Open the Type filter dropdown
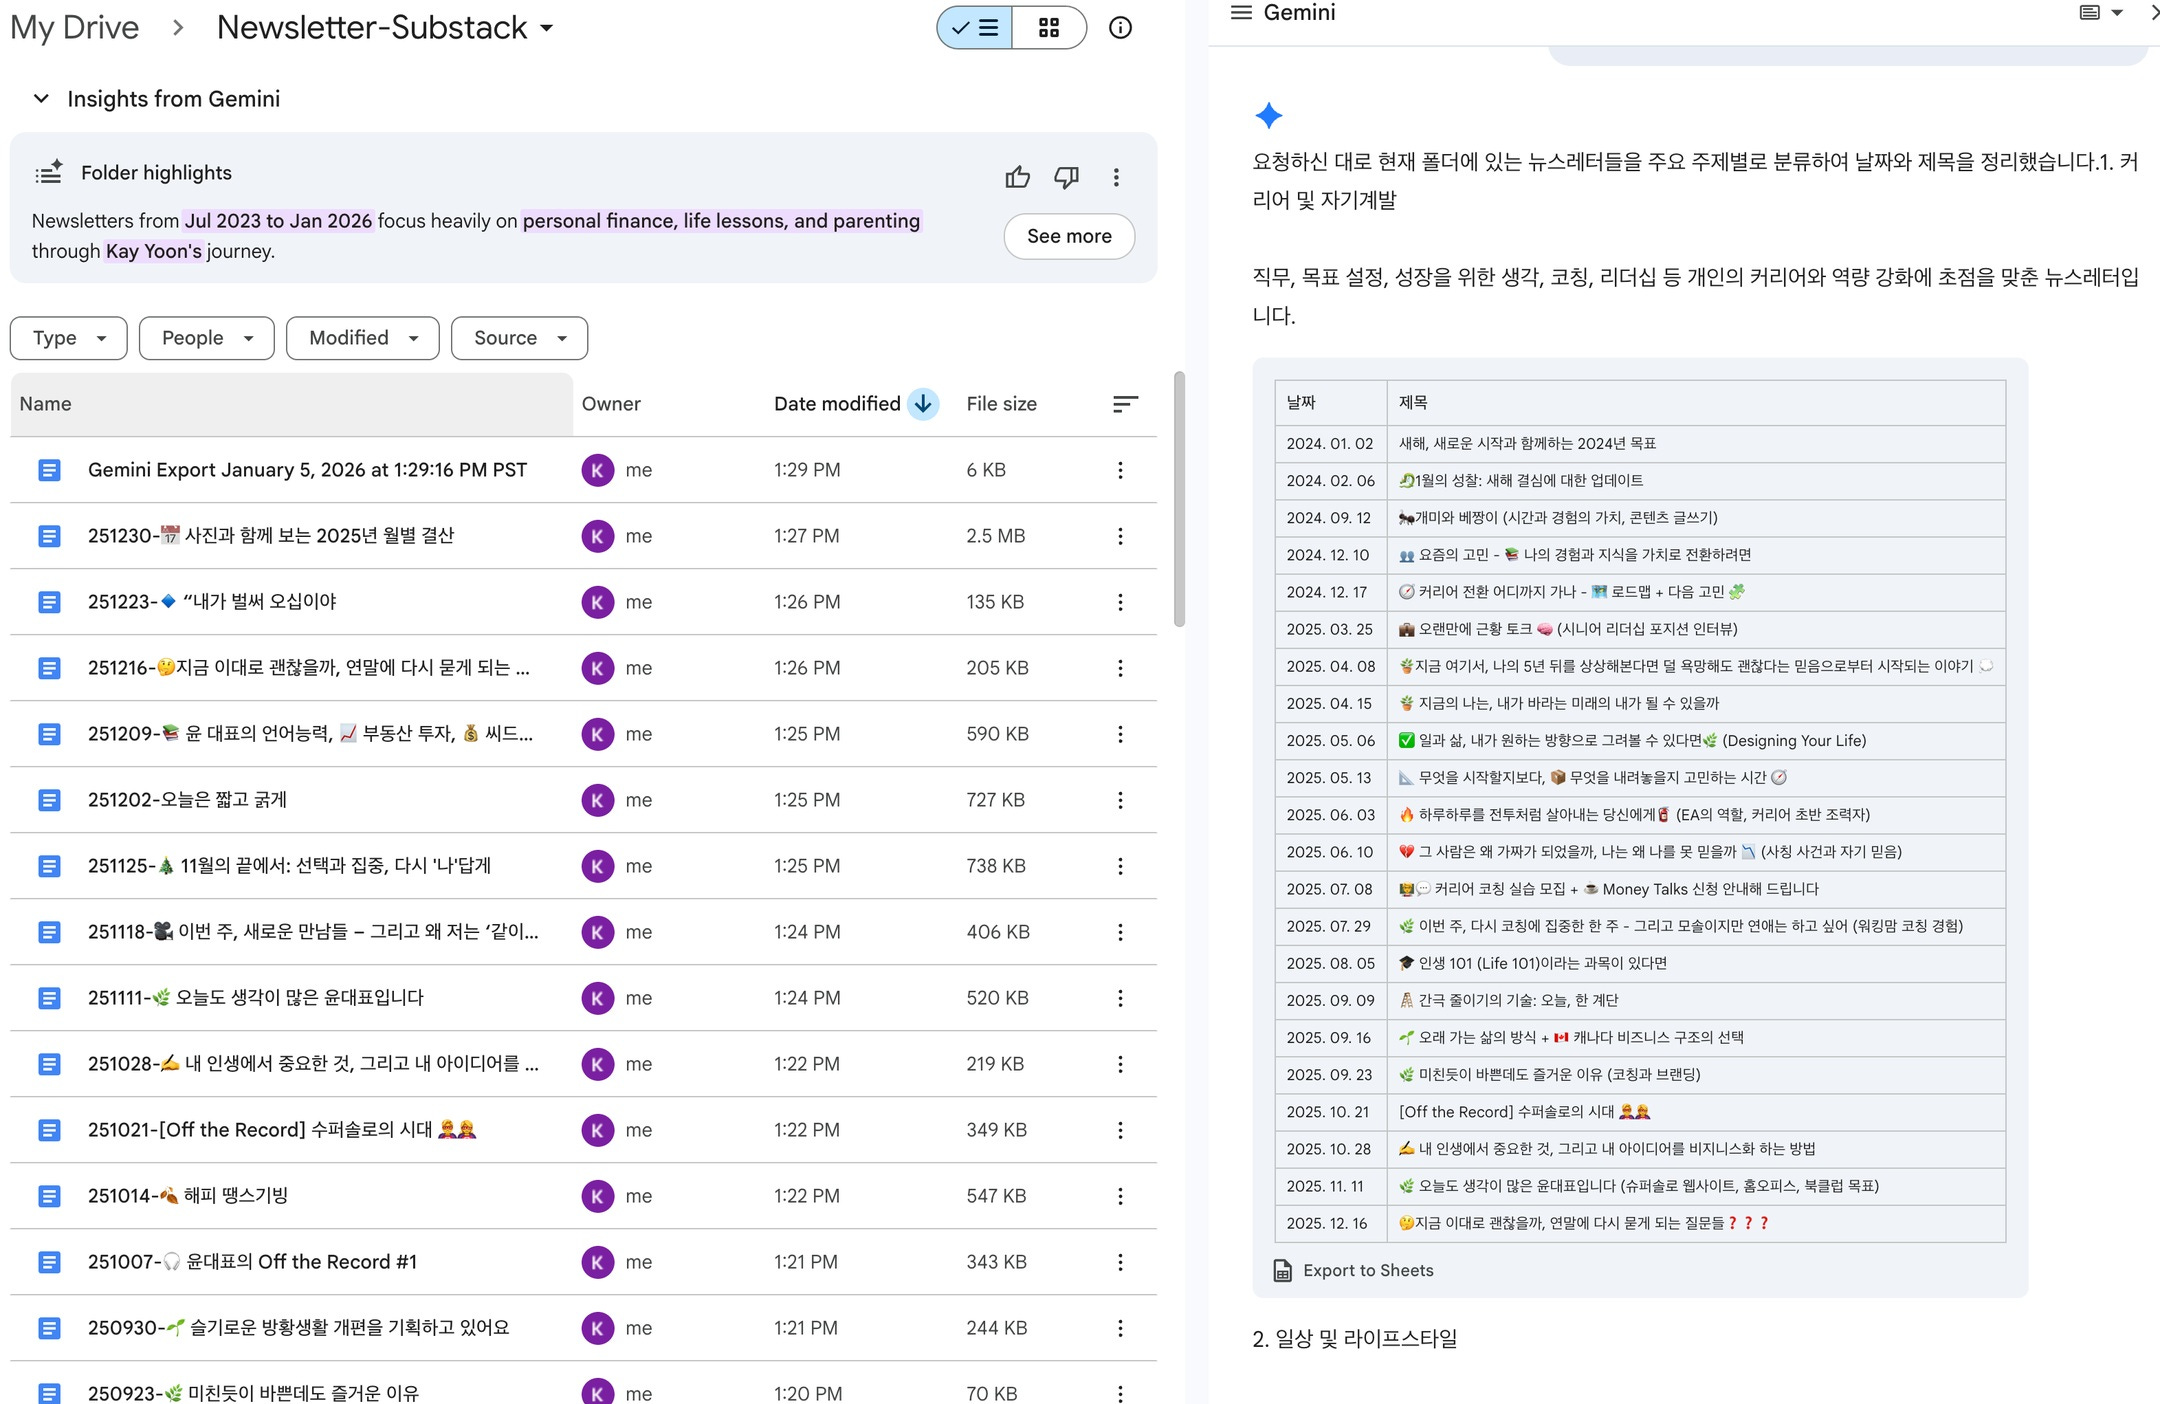This screenshot has height=1404, width=2160. coord(68,338)
